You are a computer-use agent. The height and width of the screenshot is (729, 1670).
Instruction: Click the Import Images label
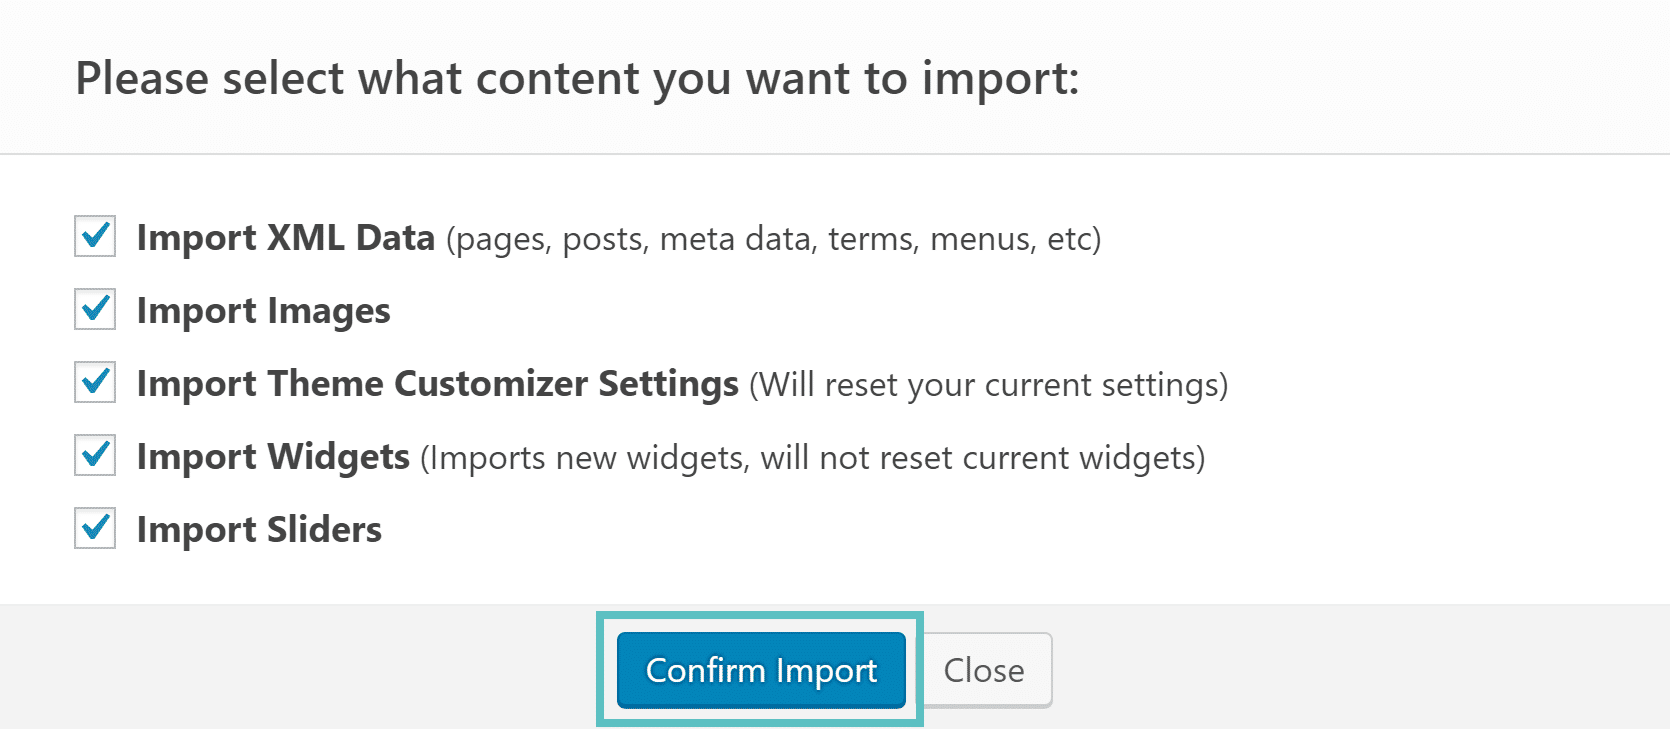pyautogui.click(x=263, y=310)
